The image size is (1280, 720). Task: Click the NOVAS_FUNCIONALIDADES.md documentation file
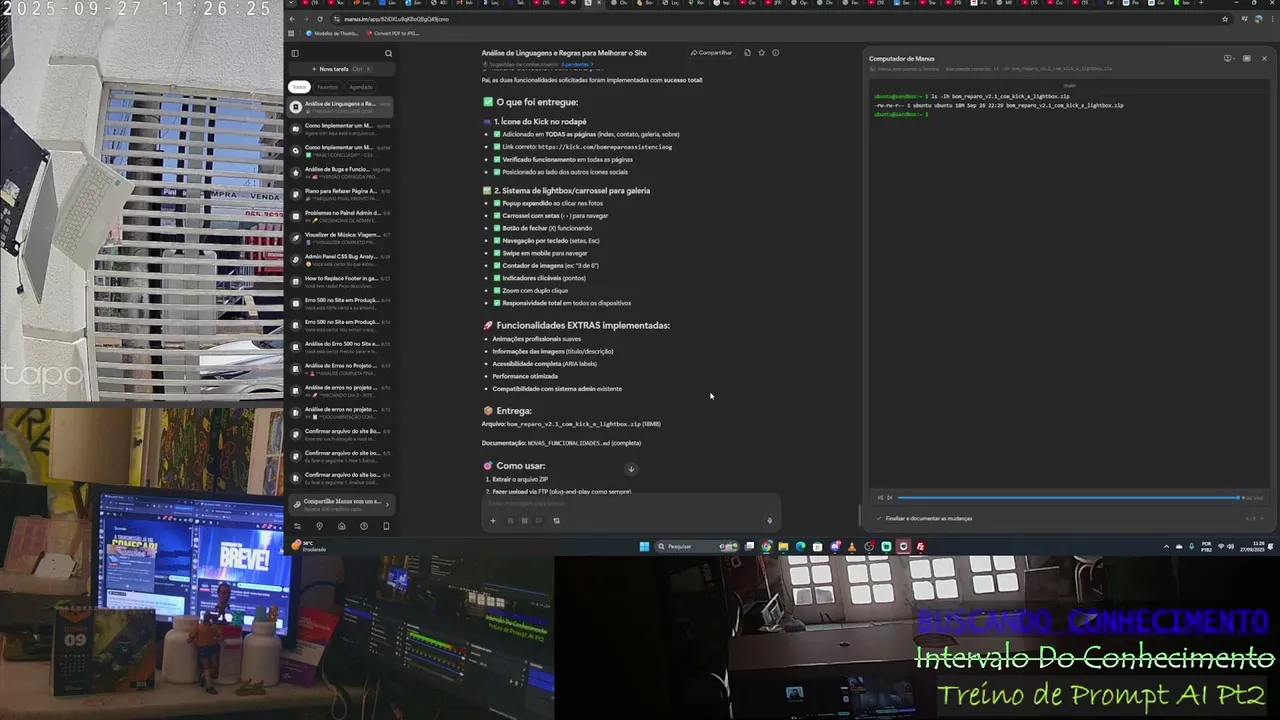(x=568, y=443)
